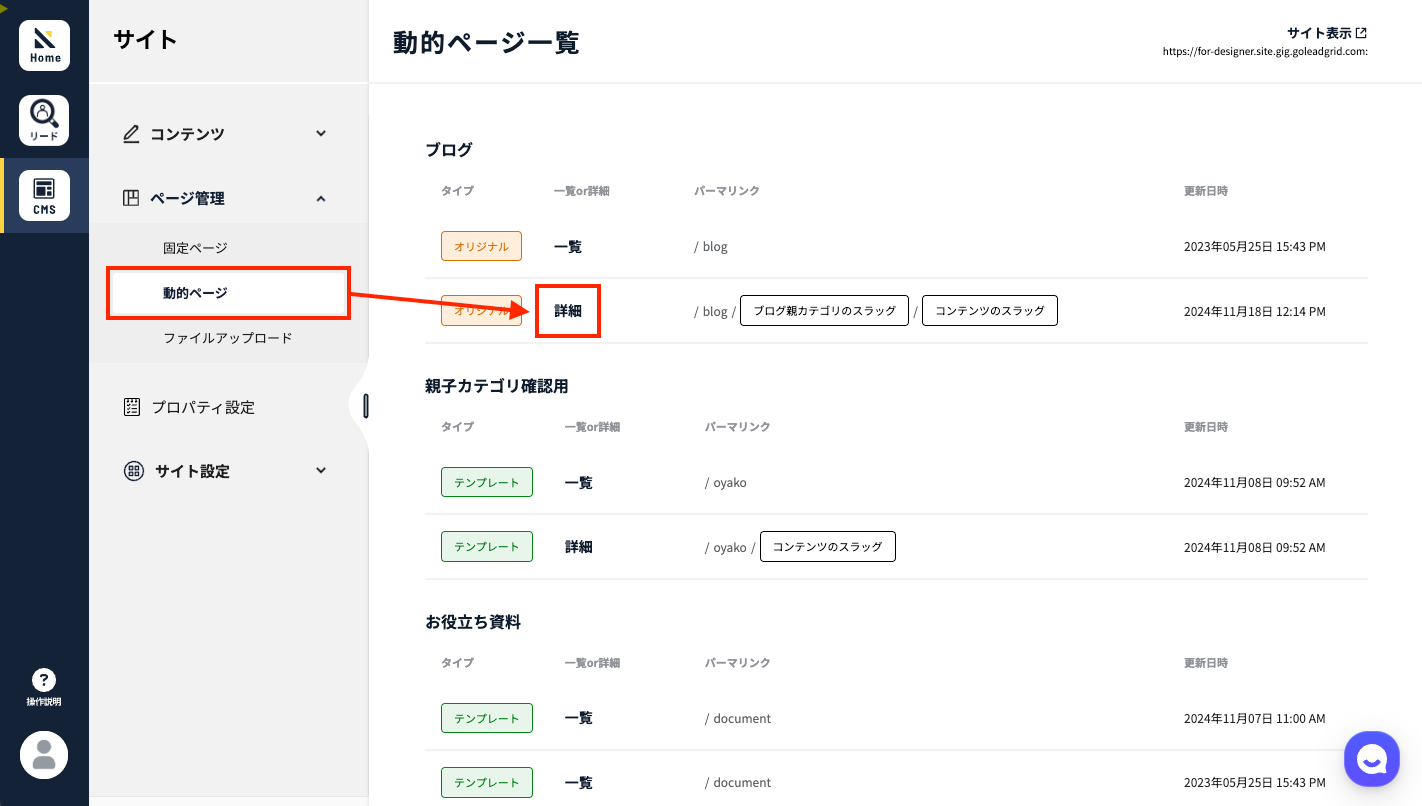Open プロパティ設定 menu label
The width and height of the screenshot is (1422, 806).
point(203,407)
